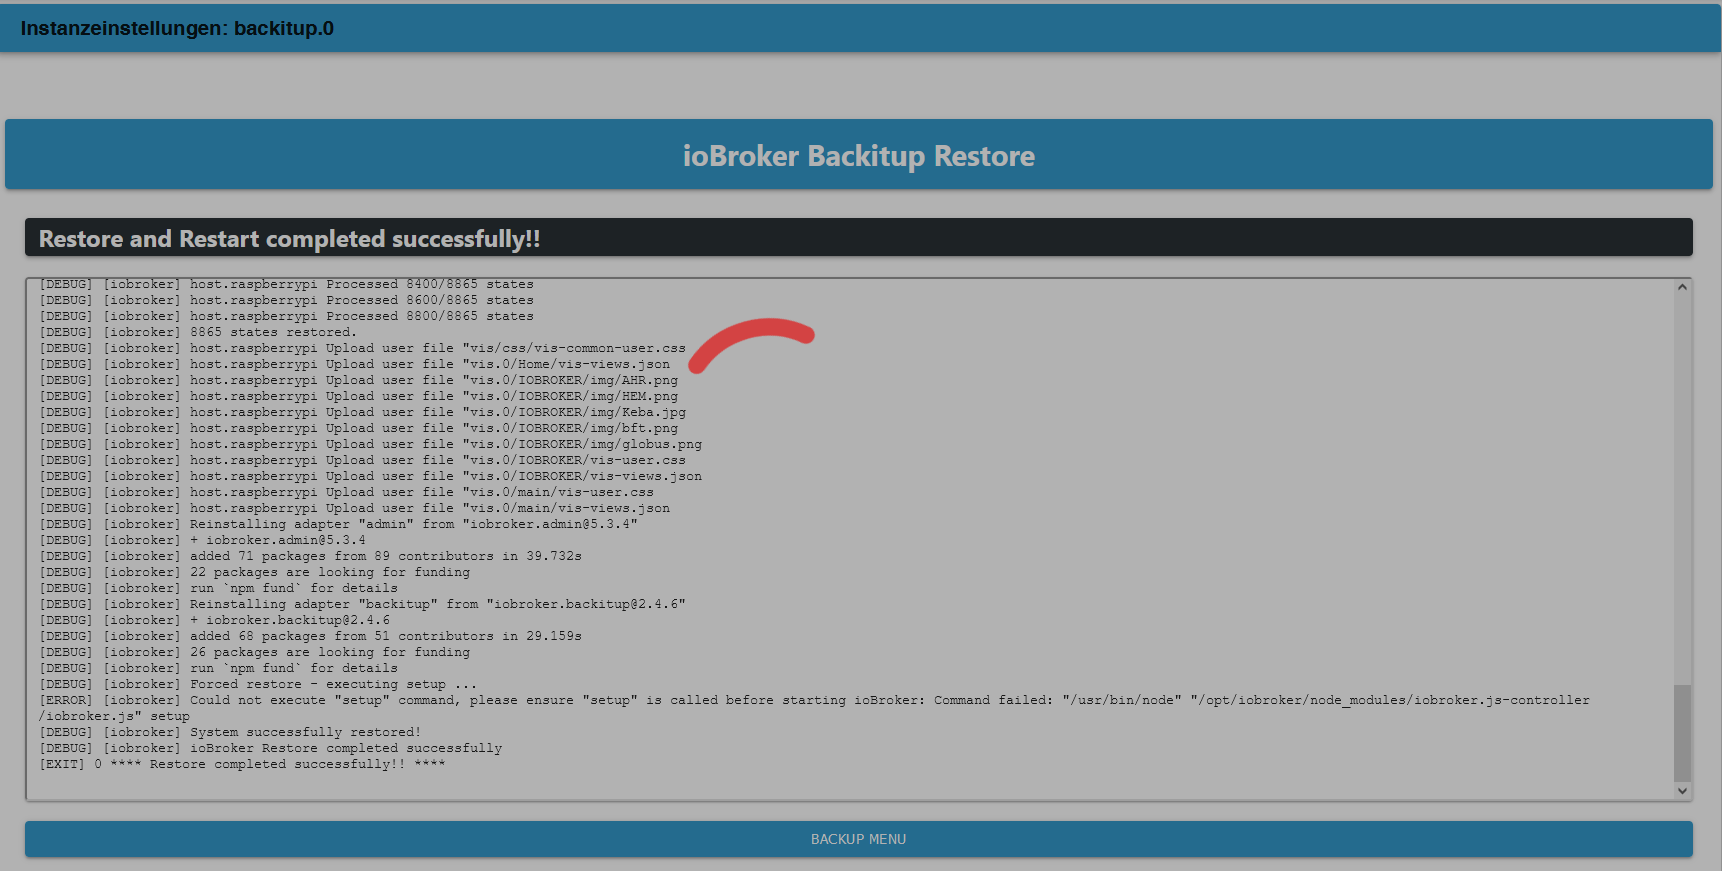This screenshot has height=871, width=1722.
Task: Click the log scrollbar down arrow
Action: point(1682,791)
